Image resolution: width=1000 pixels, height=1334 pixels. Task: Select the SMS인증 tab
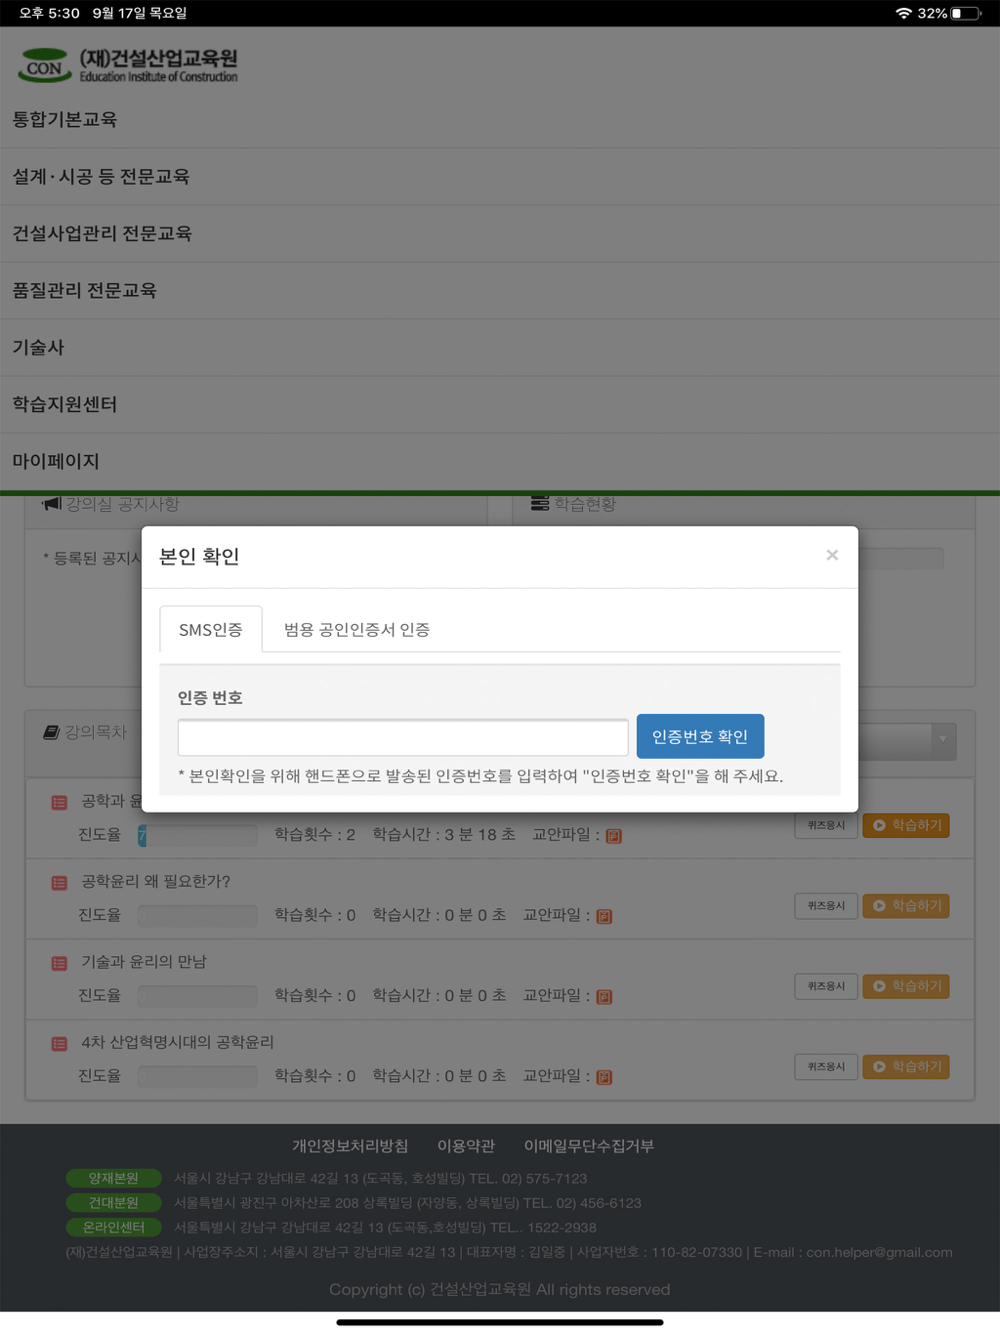click(211, 629)
